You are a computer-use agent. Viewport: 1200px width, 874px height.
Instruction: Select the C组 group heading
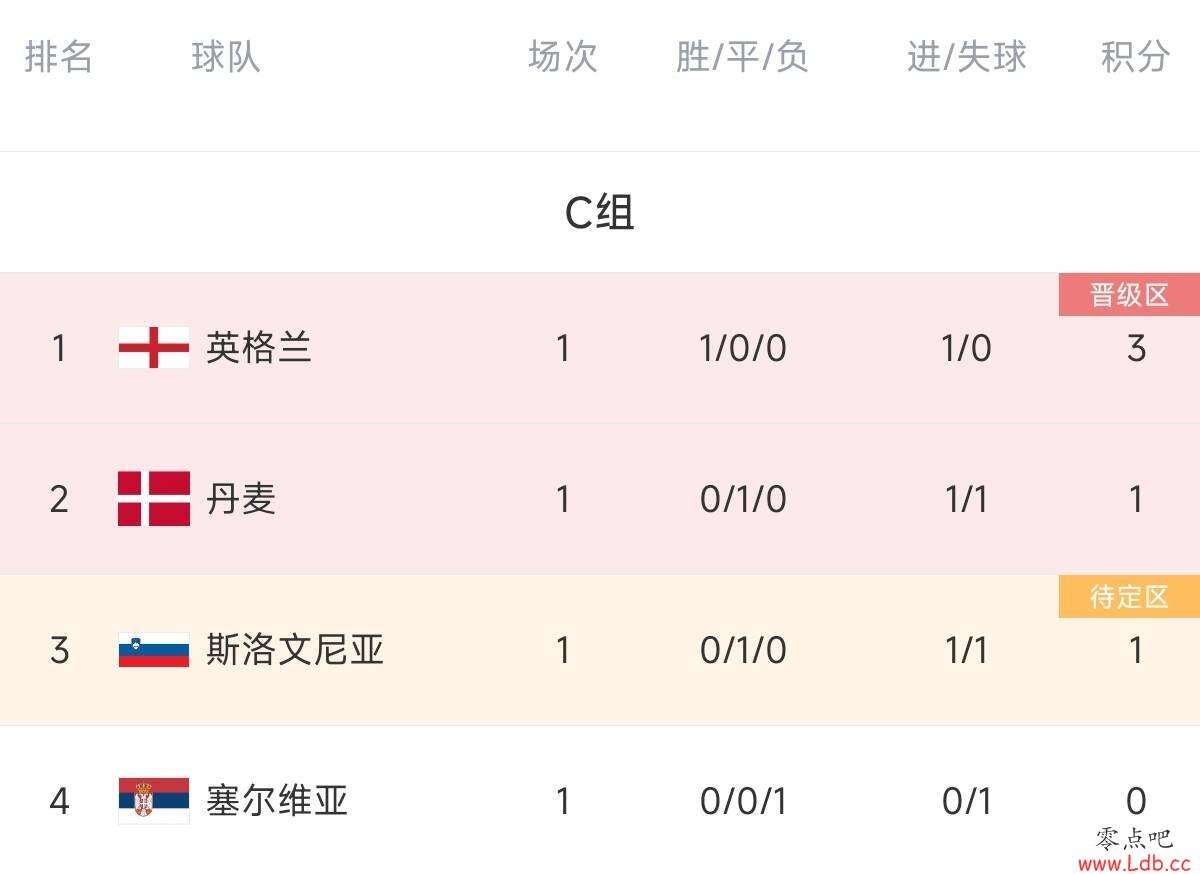pos(599,212)
